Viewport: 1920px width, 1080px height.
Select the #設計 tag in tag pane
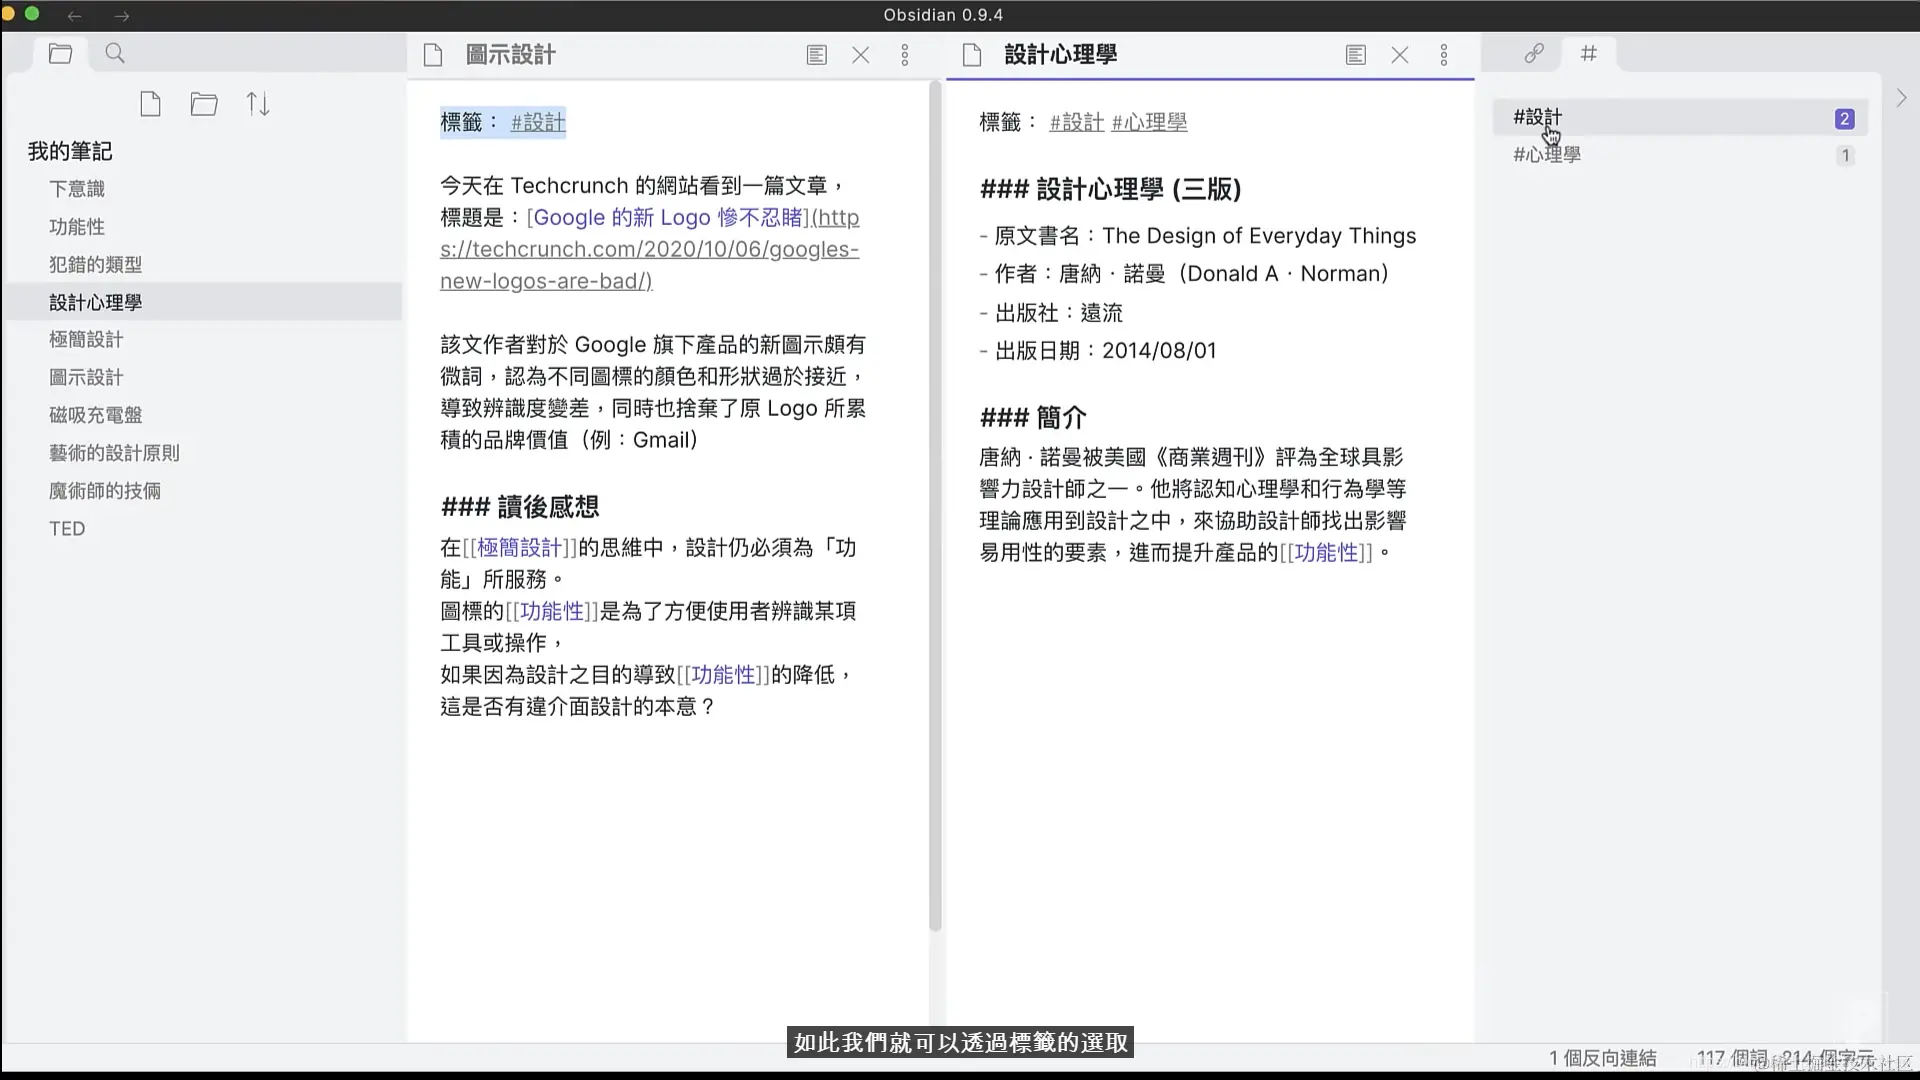pos(1537,118)
